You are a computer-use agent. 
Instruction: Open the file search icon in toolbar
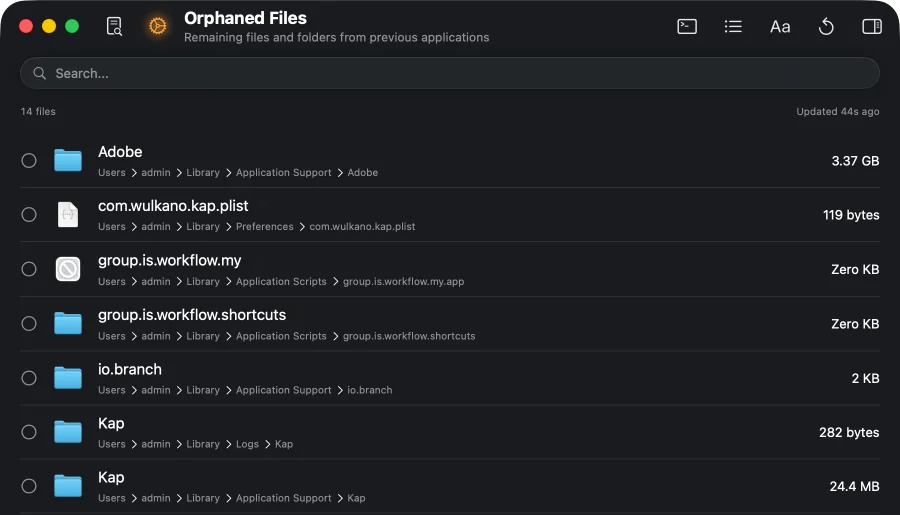click(x=114, y=26)
